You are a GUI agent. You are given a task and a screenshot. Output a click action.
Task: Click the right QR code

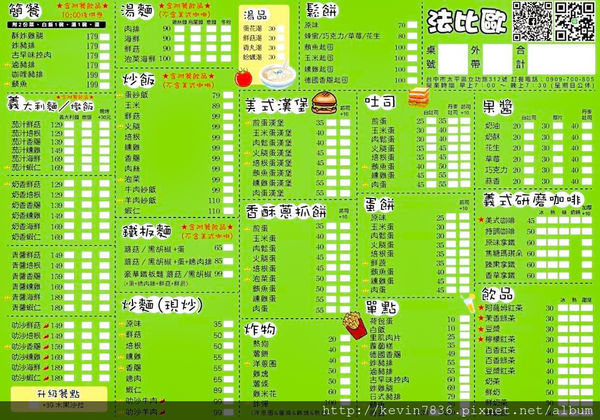574,21
